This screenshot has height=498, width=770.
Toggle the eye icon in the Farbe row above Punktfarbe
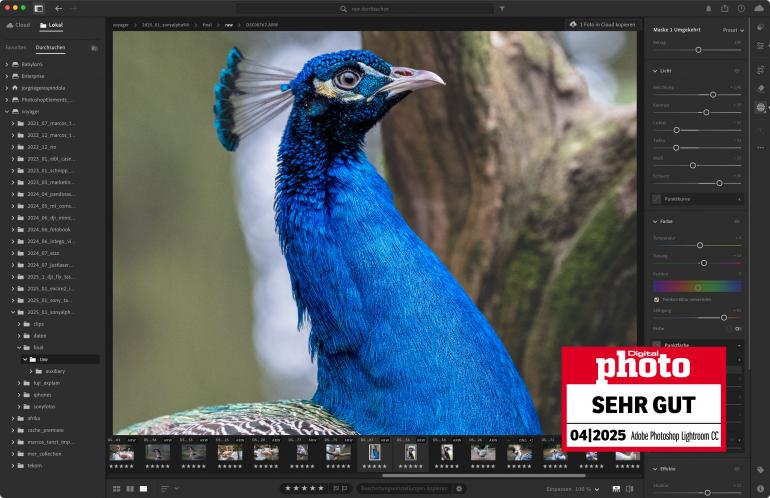click(738, 329)
